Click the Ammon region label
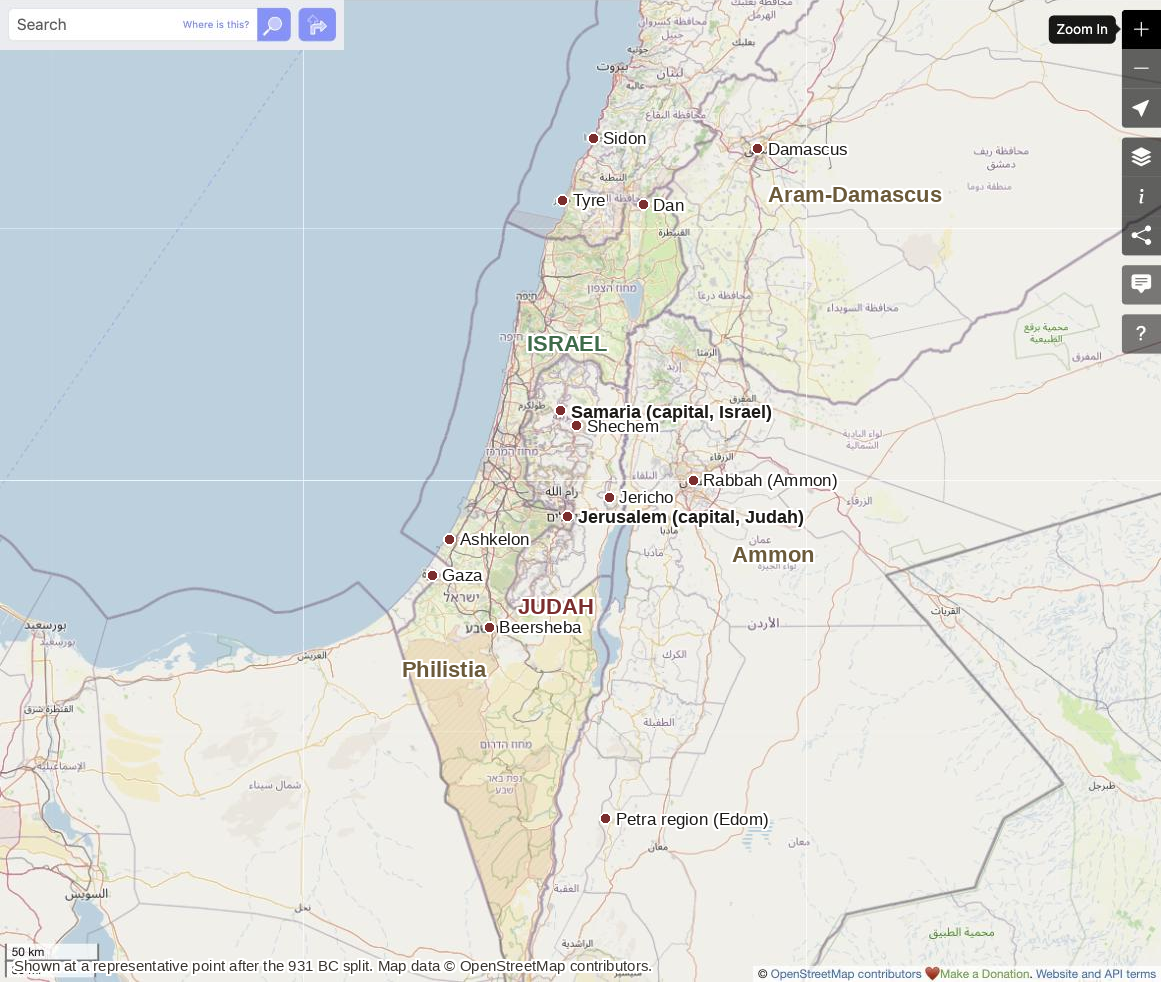This screenshot has width=1161, height=982. tap(773, 555)
